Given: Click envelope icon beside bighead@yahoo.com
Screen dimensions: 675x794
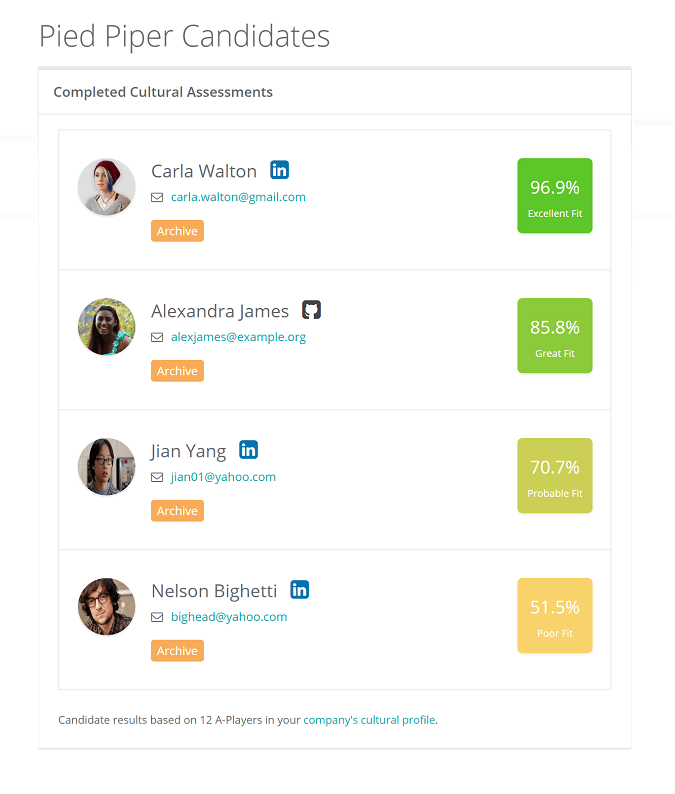Looking at the screenshot, I should point(157,618).
